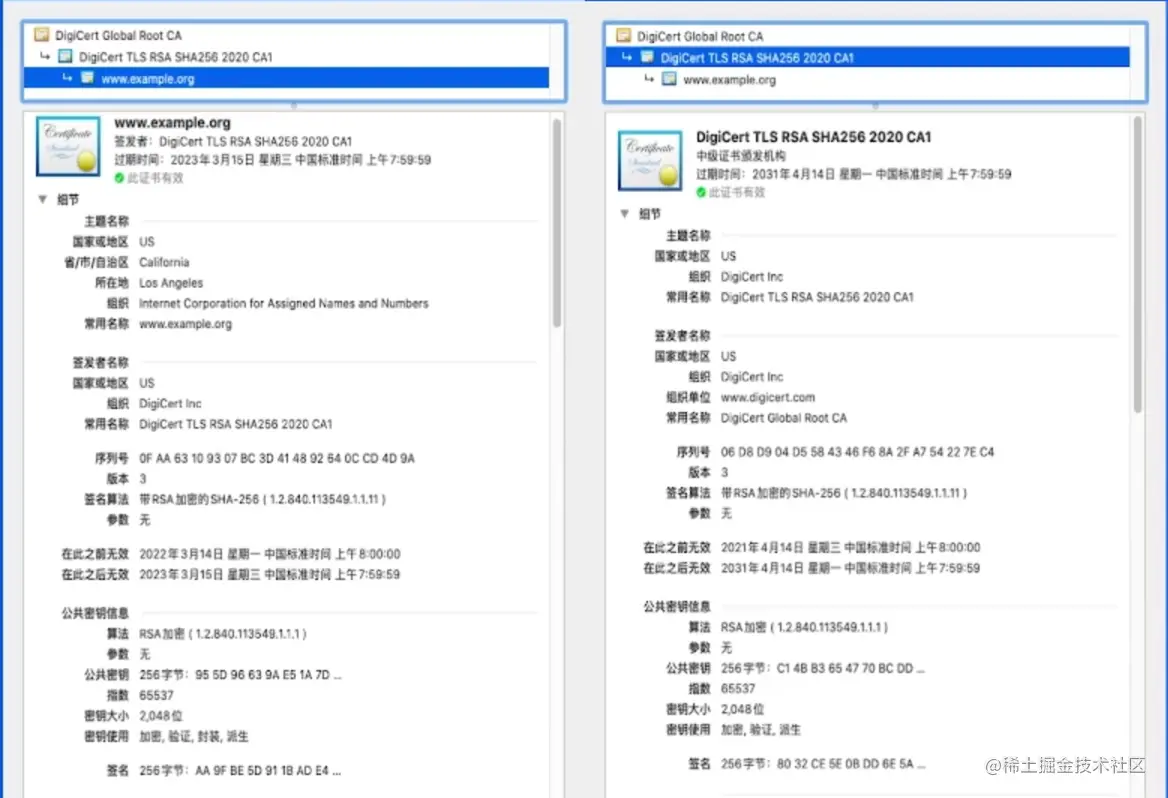
Task: Click 此证书有效 status text in left window
Action: [155, 178]
